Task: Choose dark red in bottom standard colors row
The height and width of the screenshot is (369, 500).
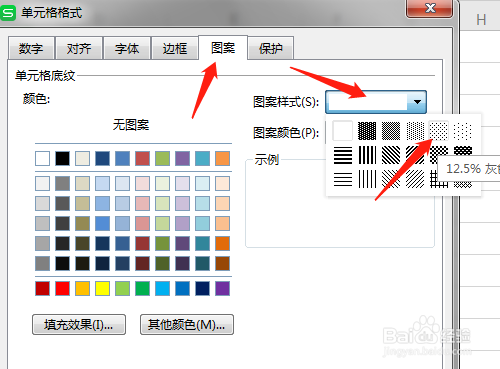Action: click(42, 288)
